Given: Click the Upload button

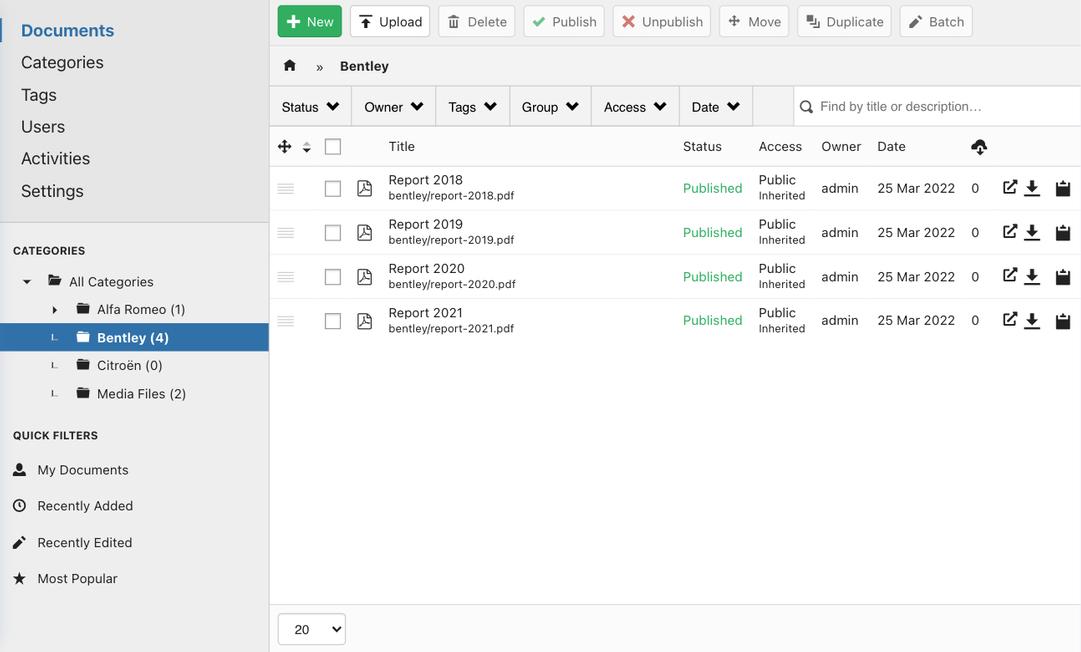Looking at the screenshot, I should [390, 21].
